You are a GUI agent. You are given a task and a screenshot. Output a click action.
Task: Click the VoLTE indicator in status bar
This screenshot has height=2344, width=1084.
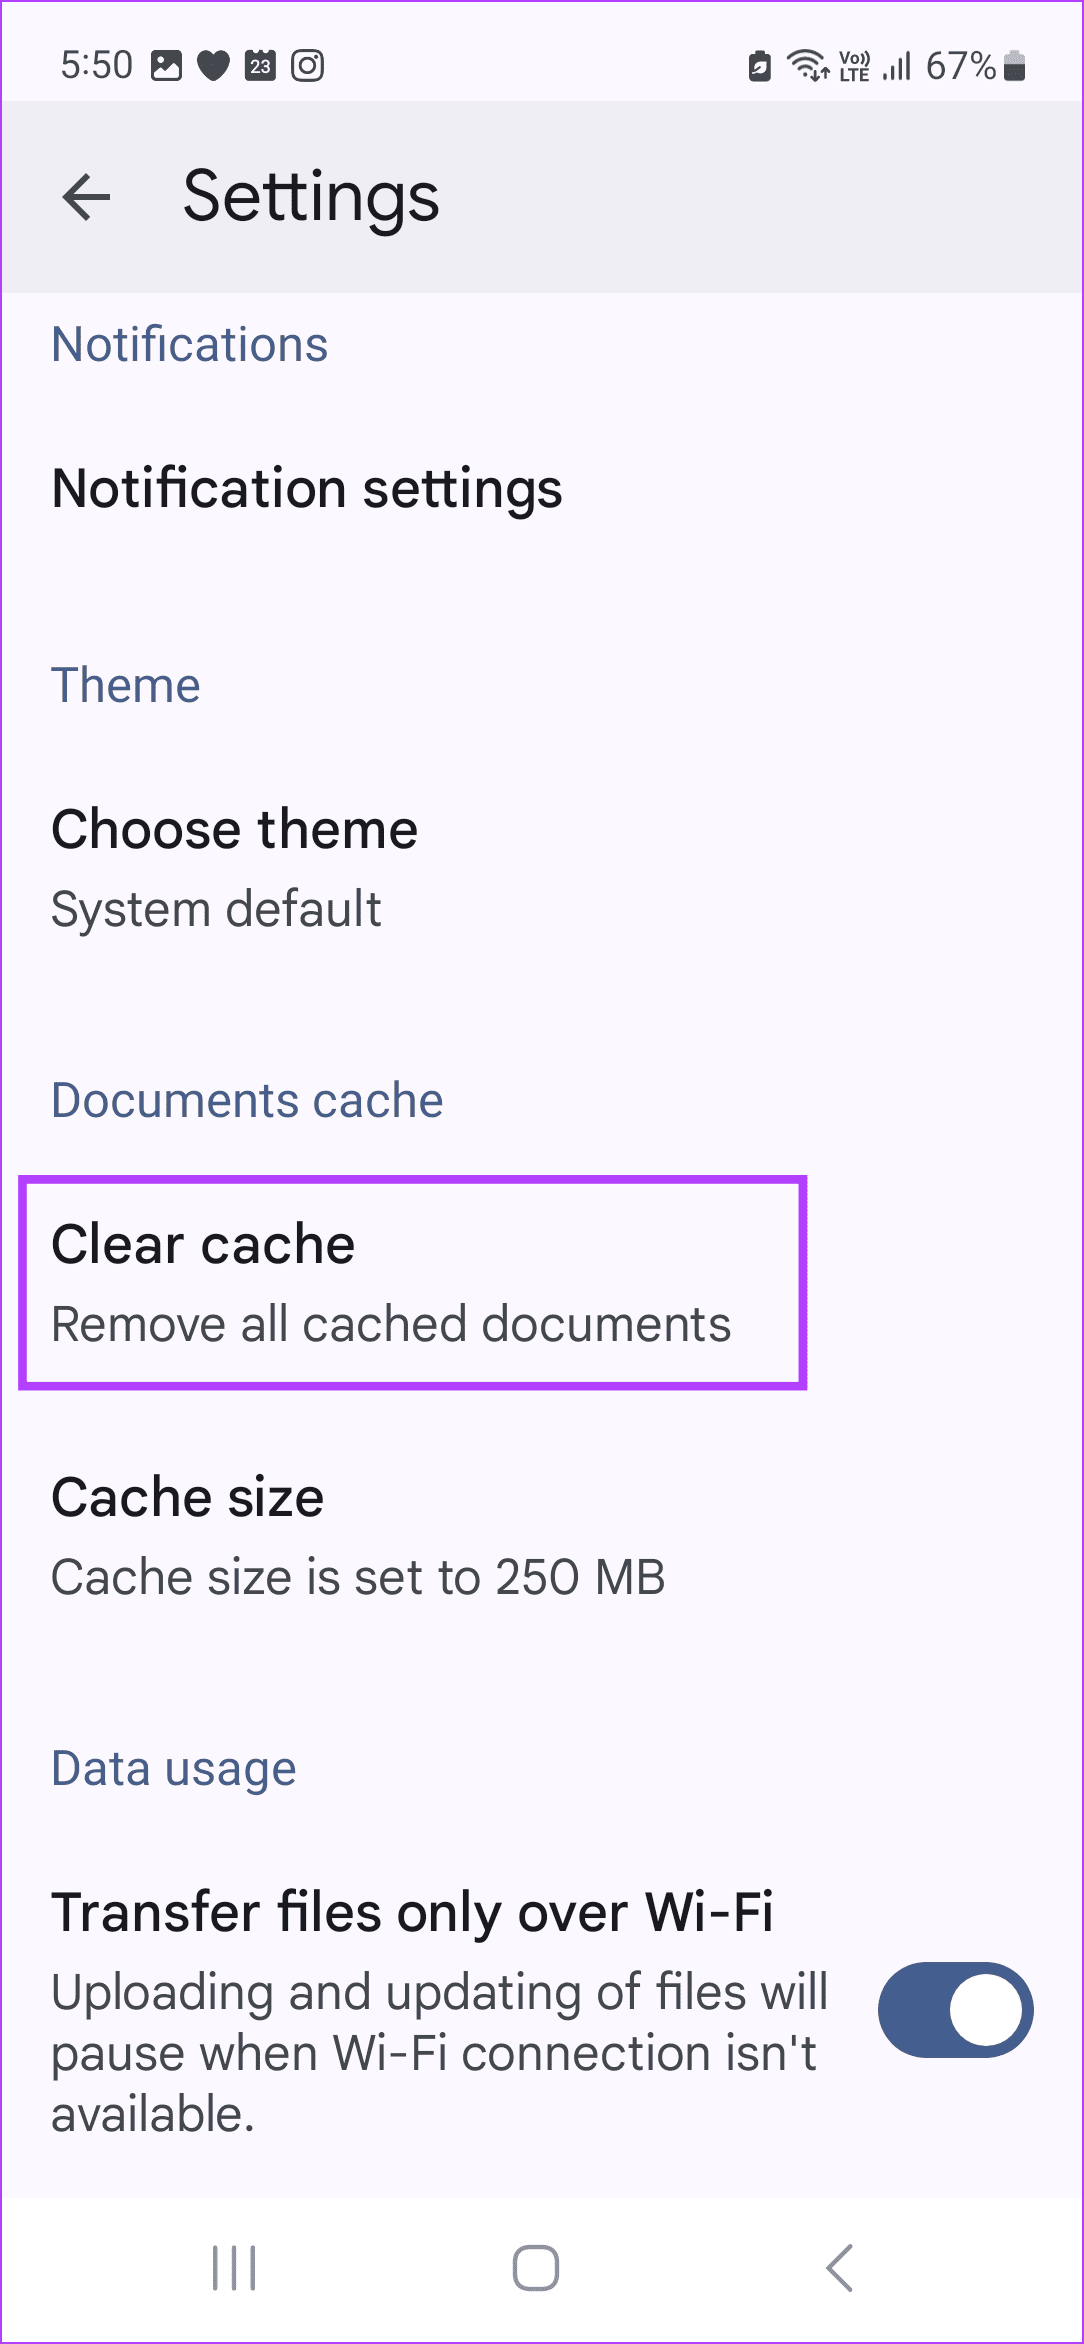click(x=851, y=64)
